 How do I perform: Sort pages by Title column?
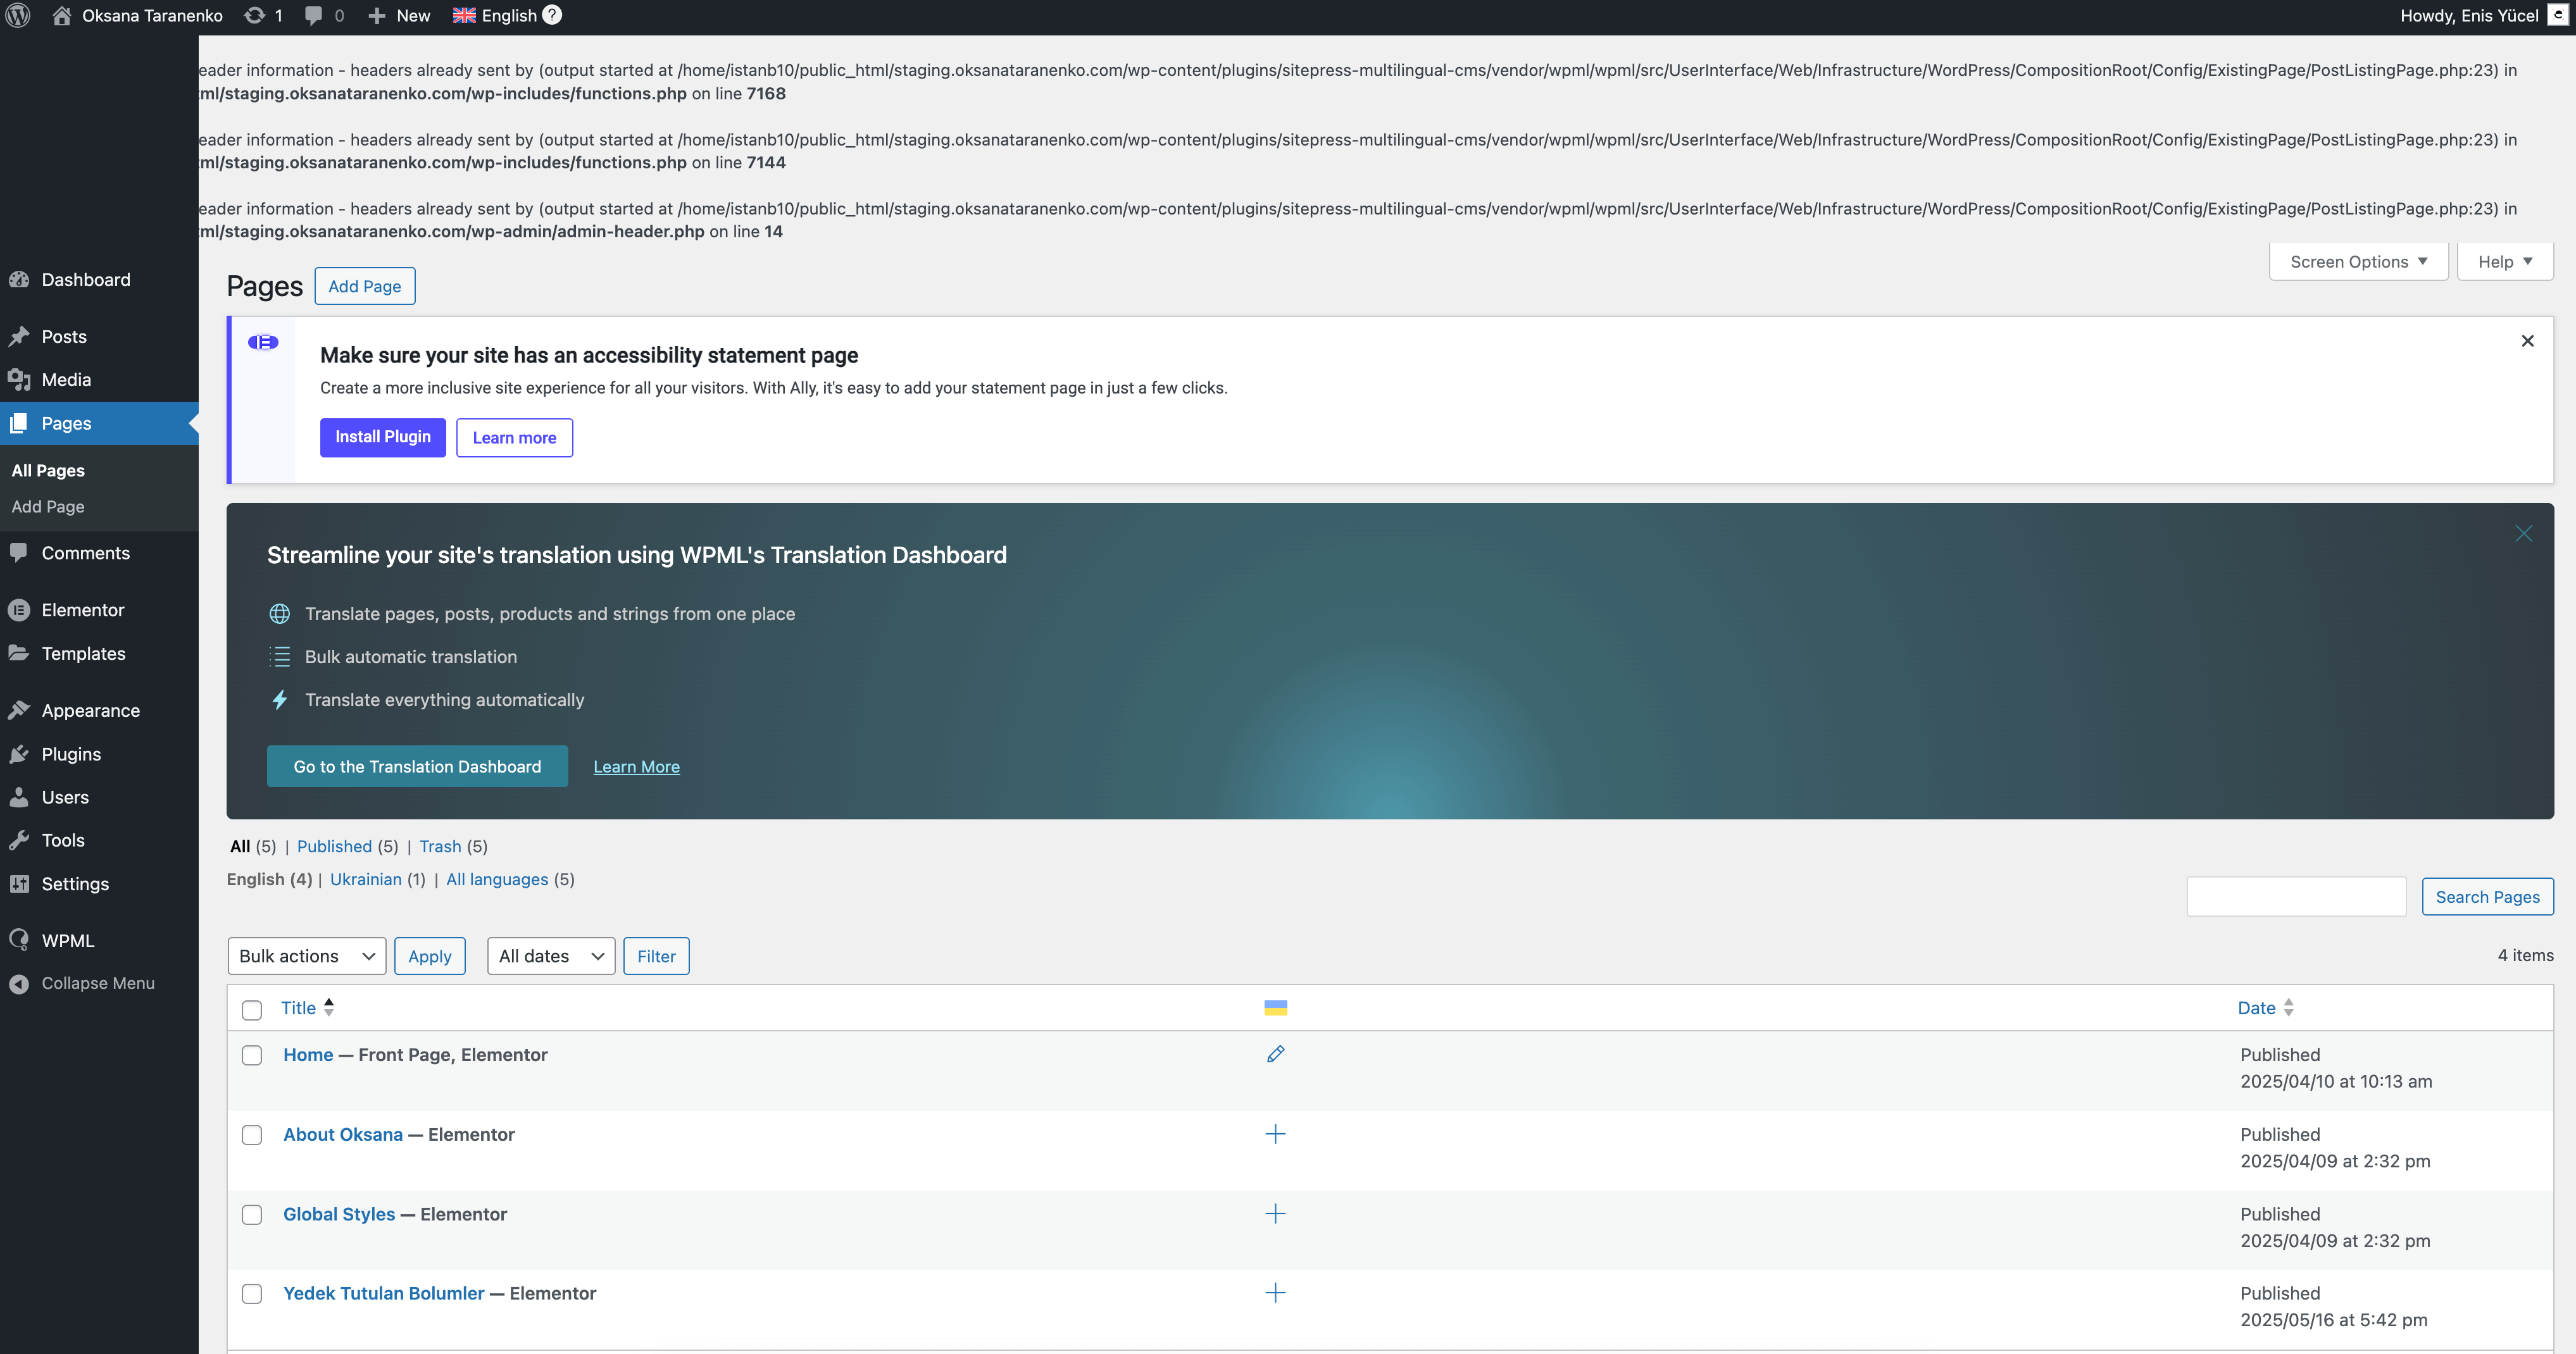coord(307,1008)
